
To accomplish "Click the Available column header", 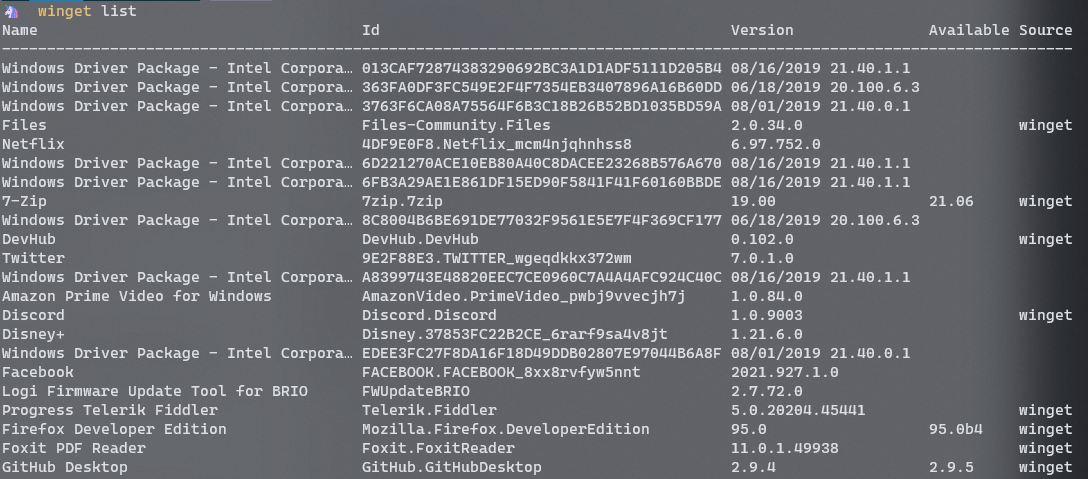I will pyautogui.click(x=969, y=30).
